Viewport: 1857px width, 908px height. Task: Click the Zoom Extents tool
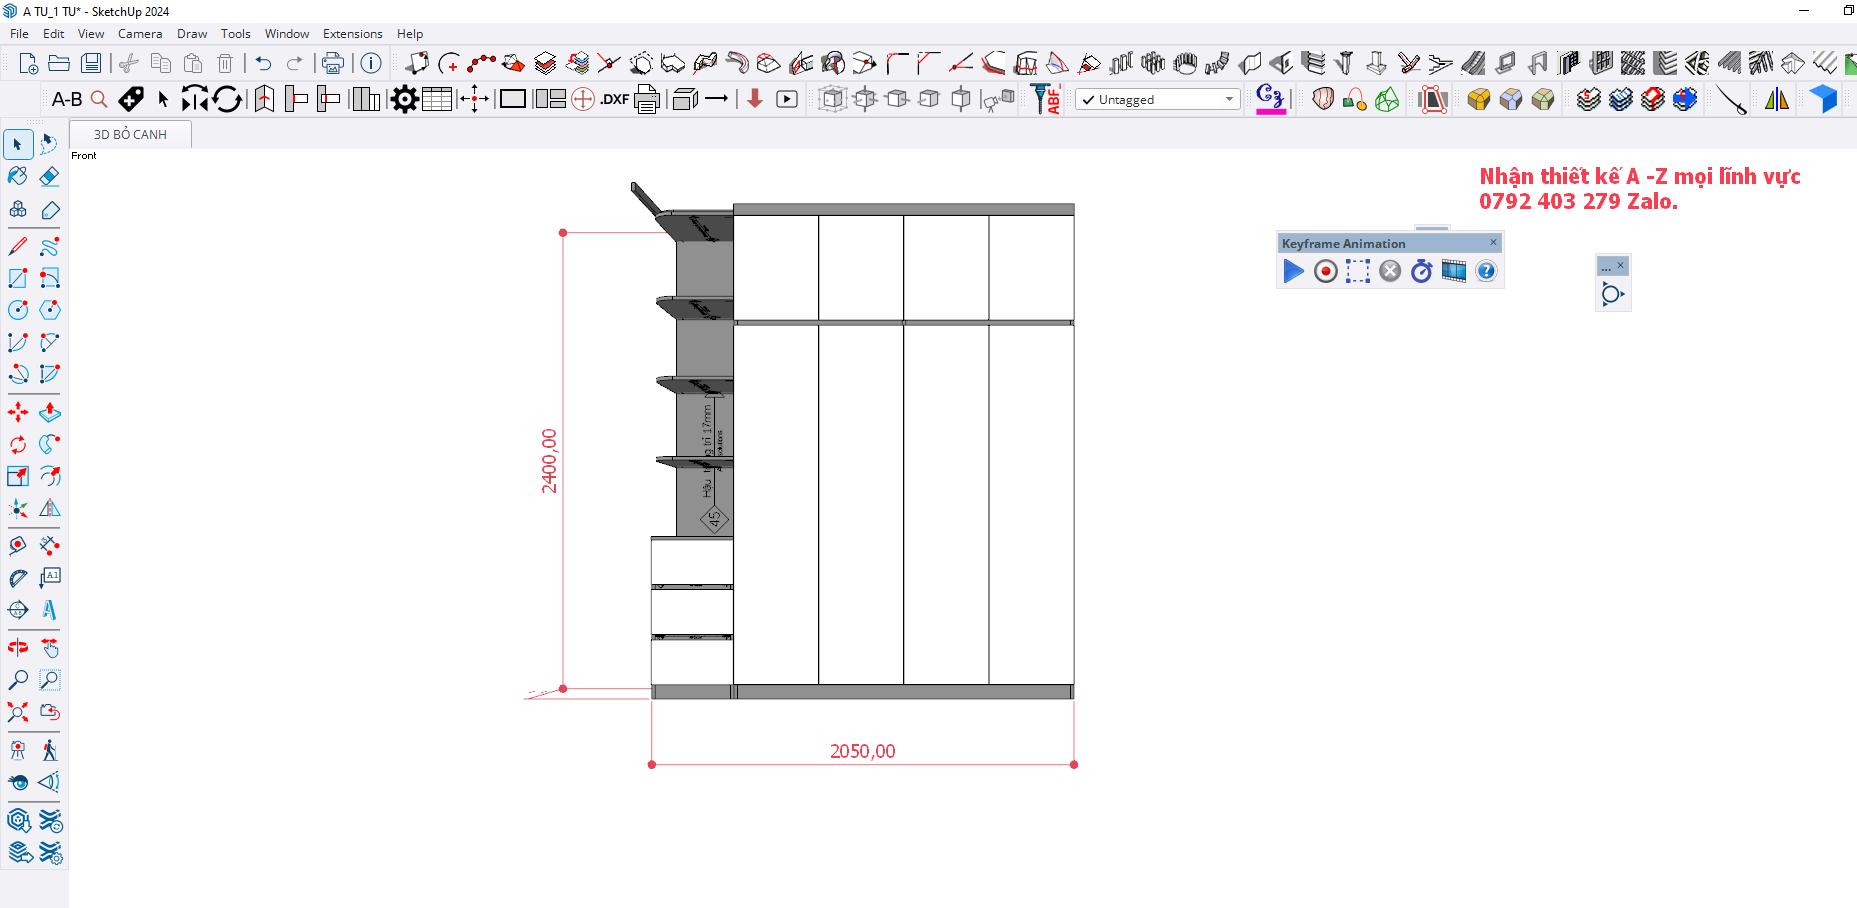coord(18,712)
